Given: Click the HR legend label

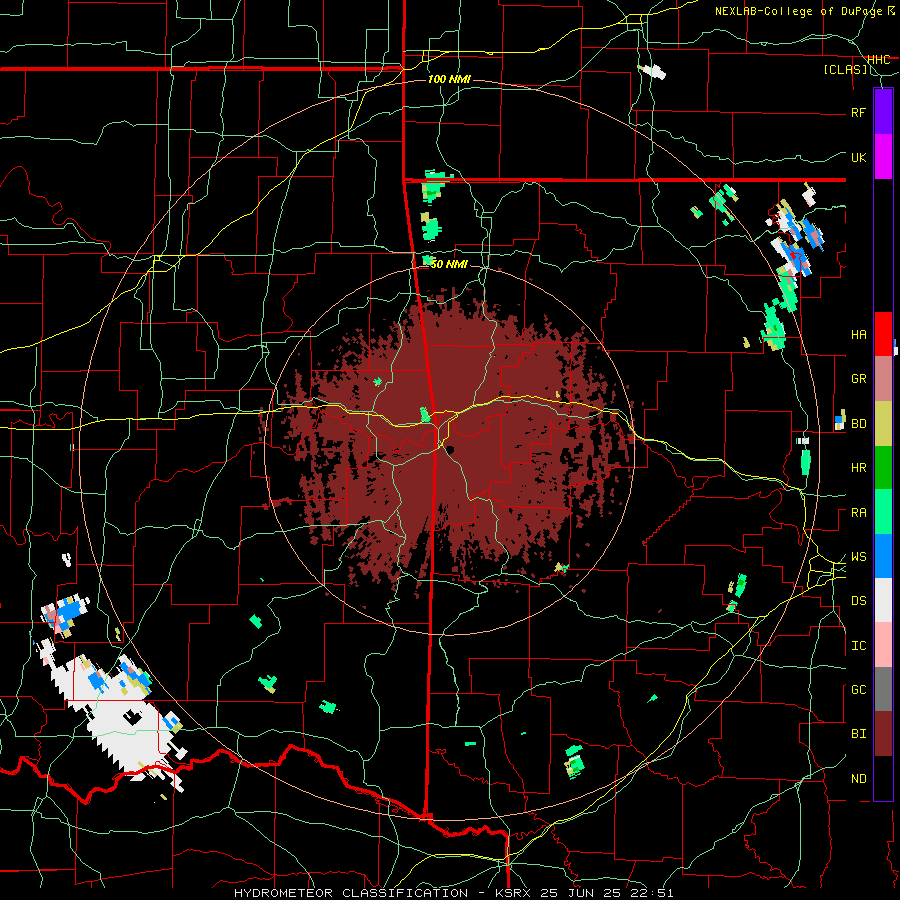Looking at the screenshot, I should 858,468.
